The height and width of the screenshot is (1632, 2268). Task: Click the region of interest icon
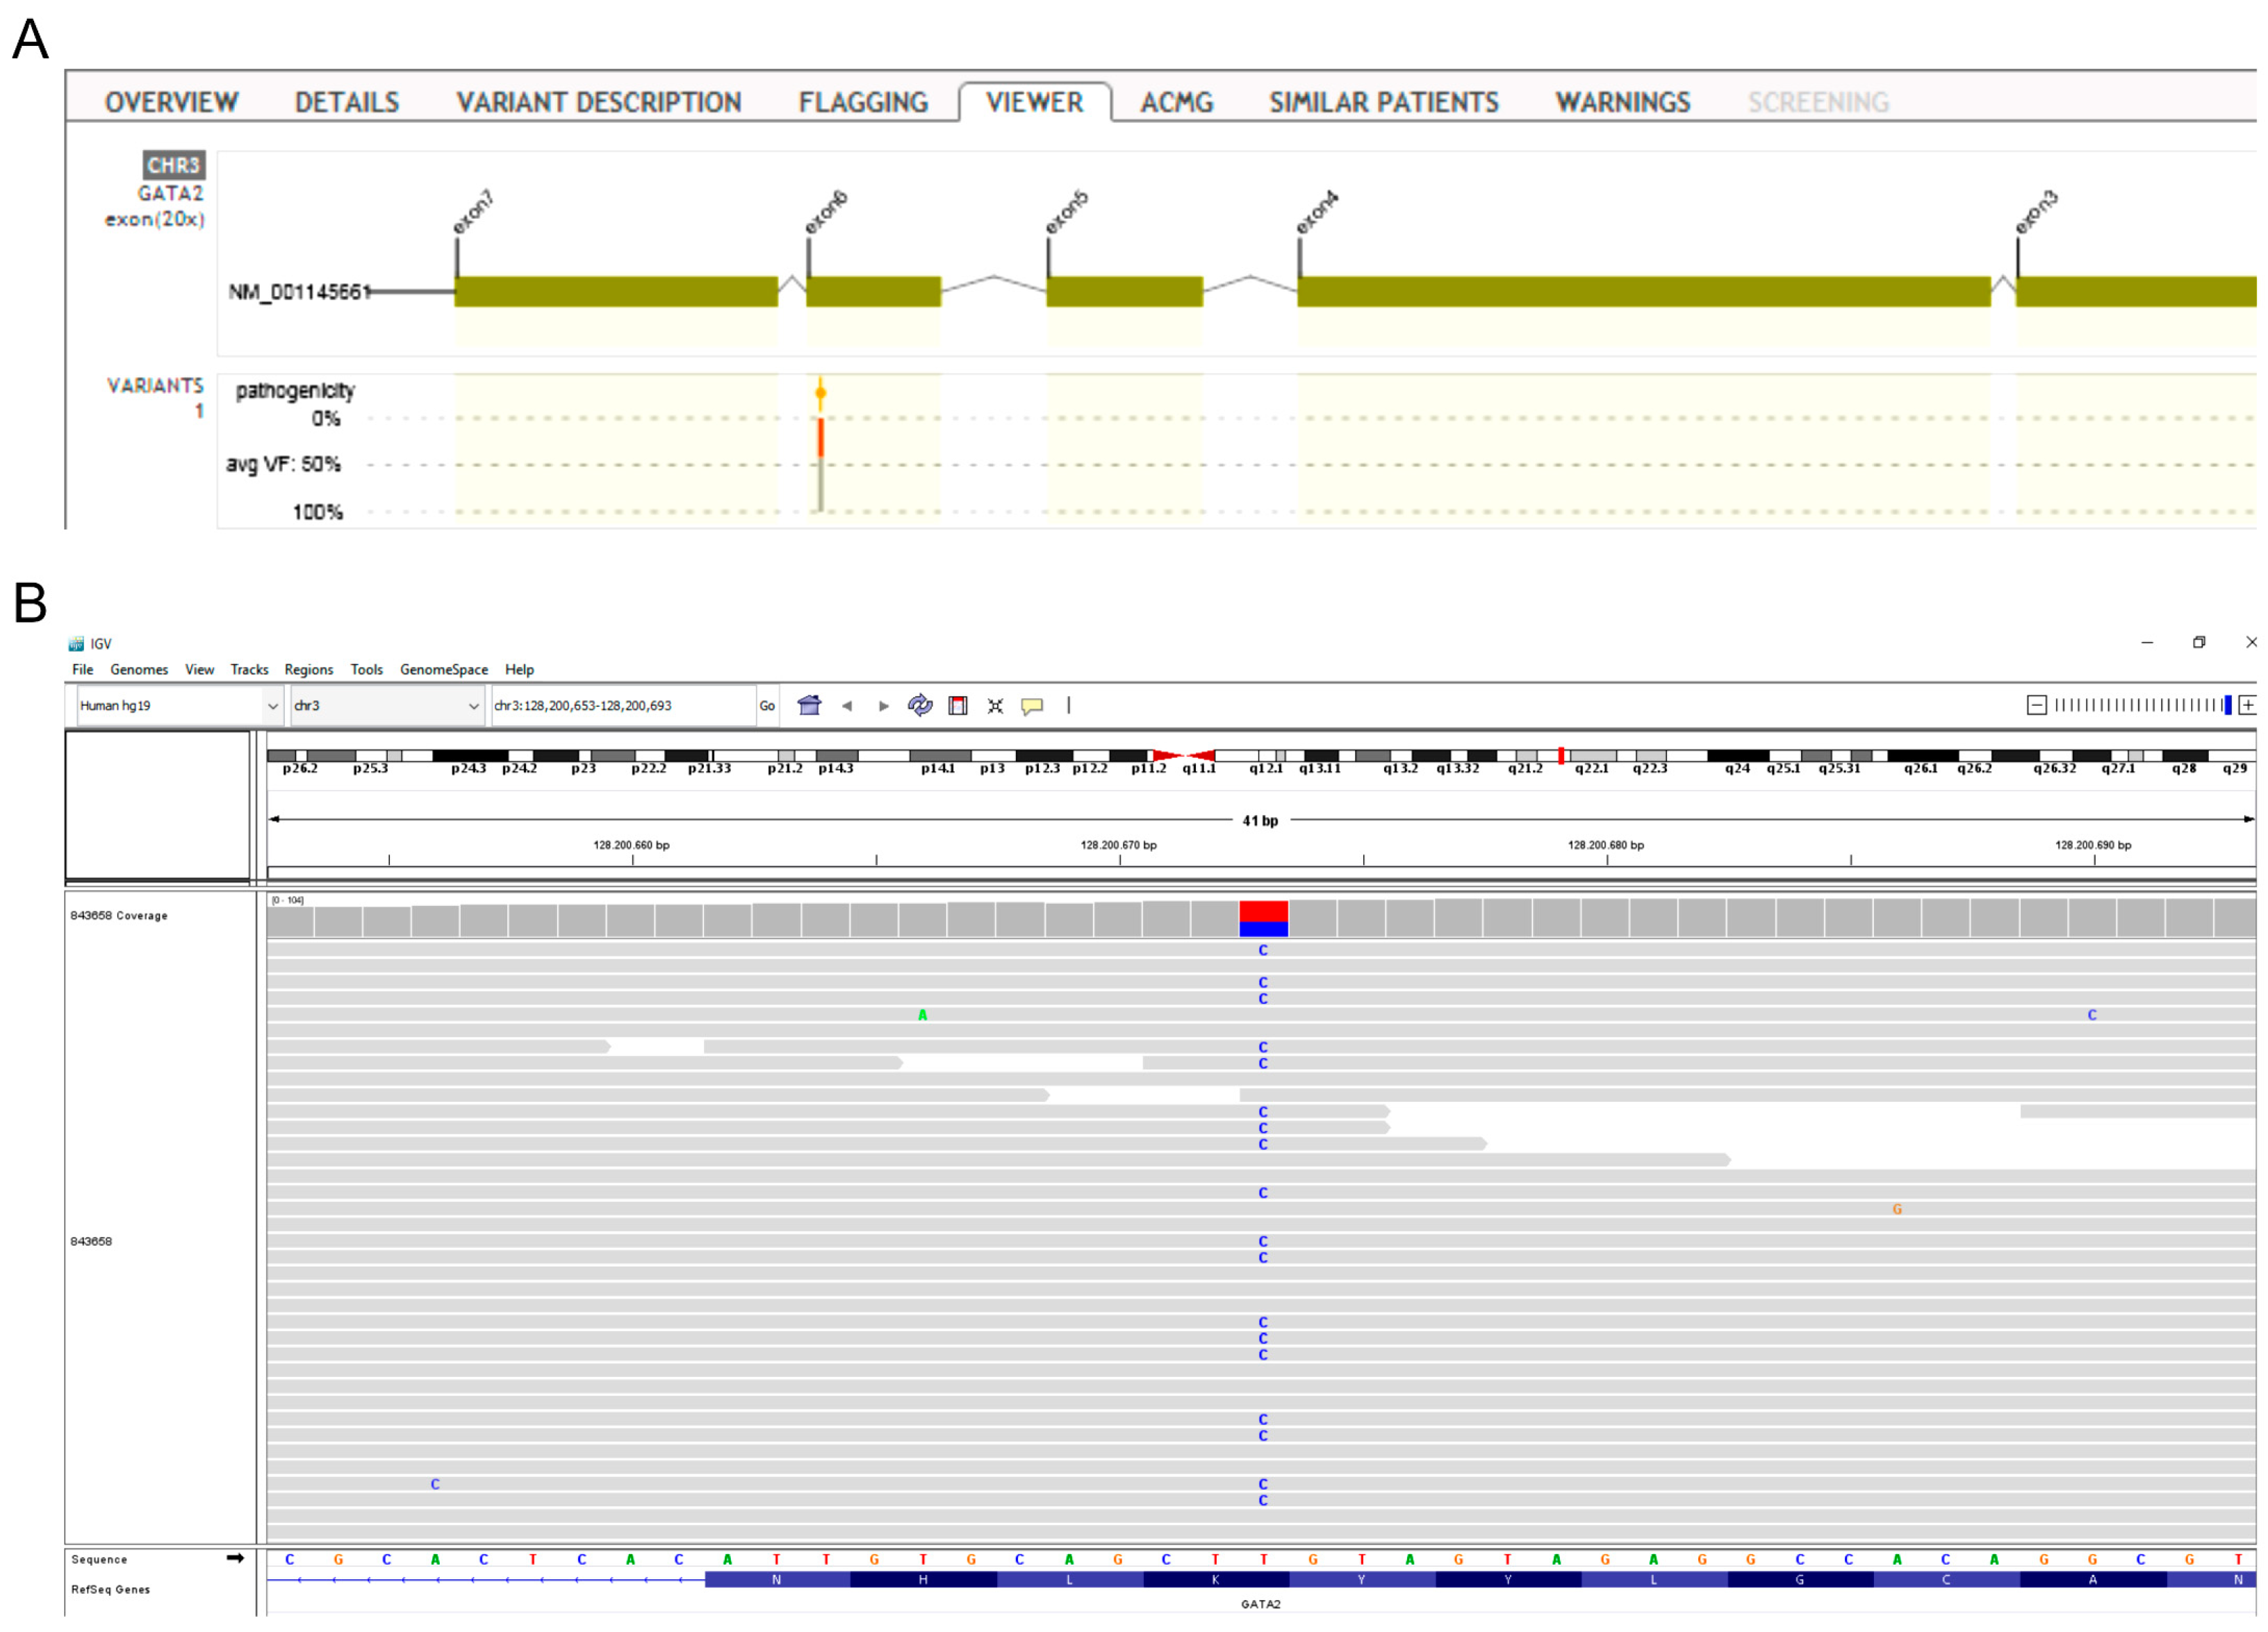coord(957,705)
